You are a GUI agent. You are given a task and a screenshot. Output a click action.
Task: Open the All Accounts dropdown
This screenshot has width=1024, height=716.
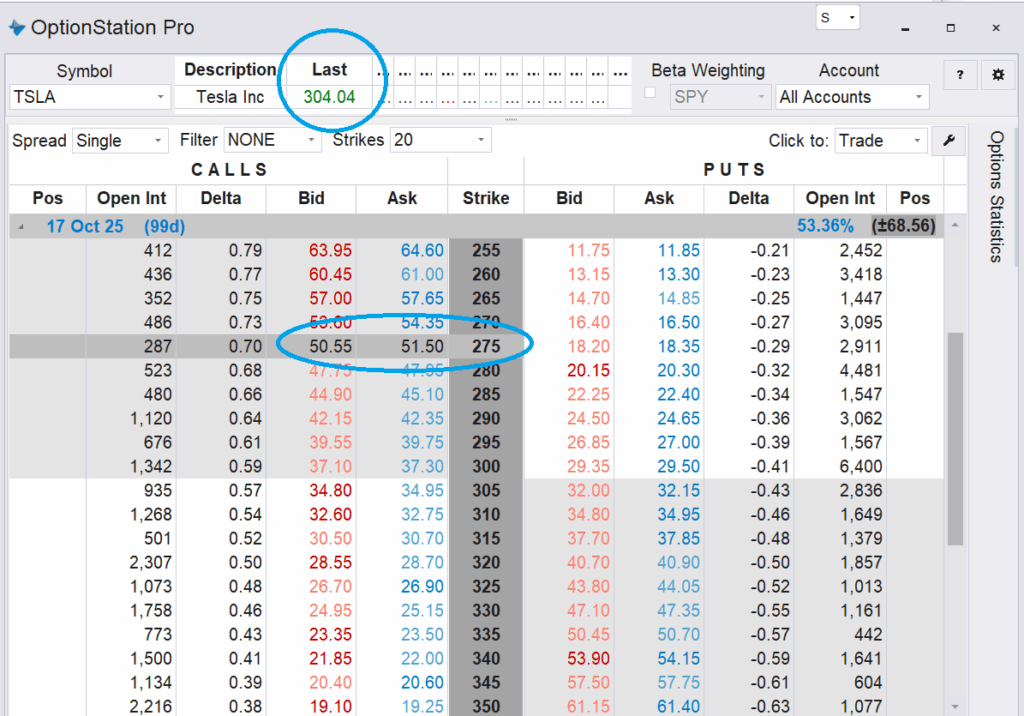[x=918, y=97]
